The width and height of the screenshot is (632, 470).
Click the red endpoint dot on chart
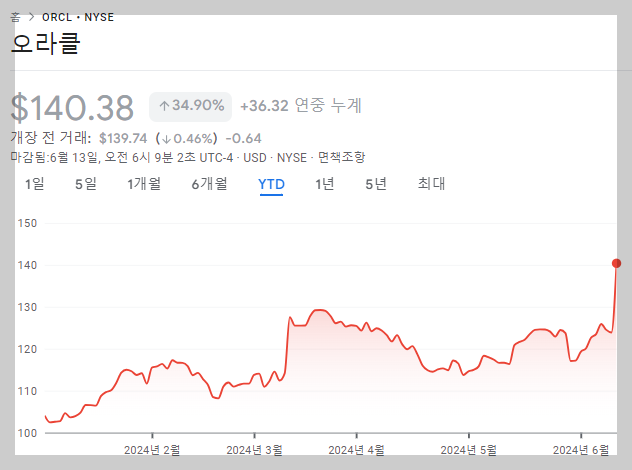click(616, 263)
